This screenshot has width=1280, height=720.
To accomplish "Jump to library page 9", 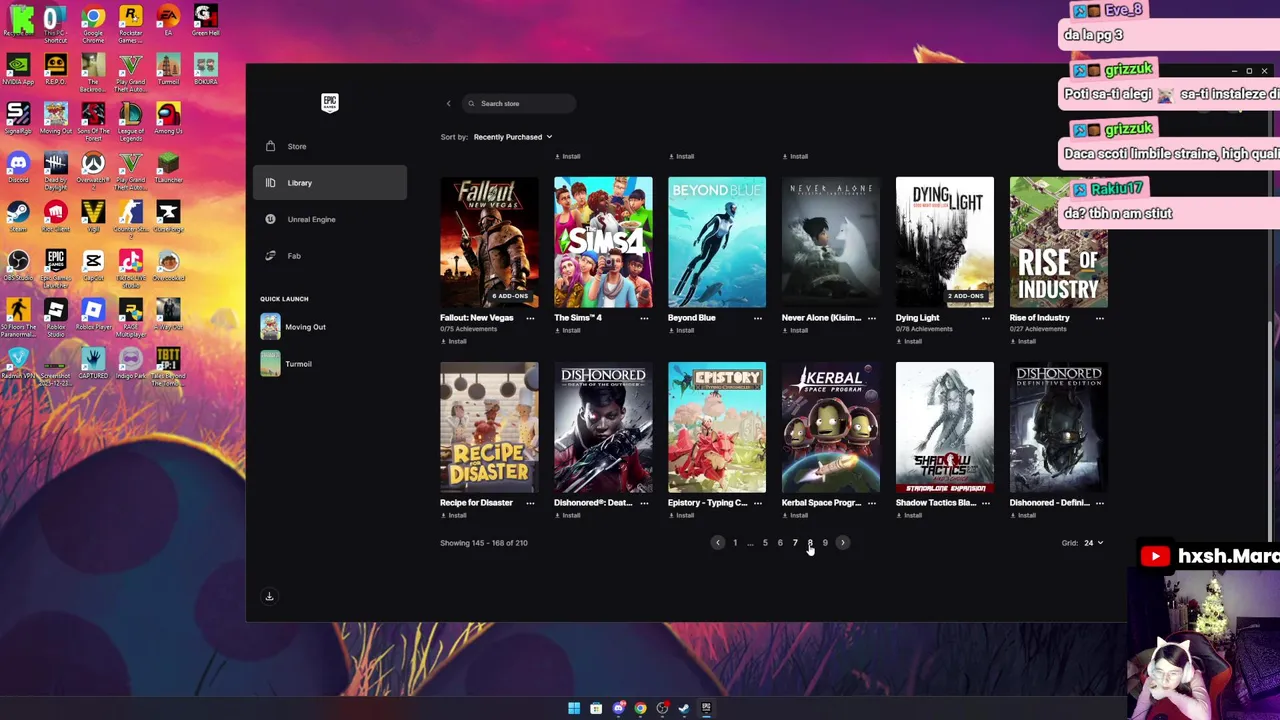I will (825, 543).
